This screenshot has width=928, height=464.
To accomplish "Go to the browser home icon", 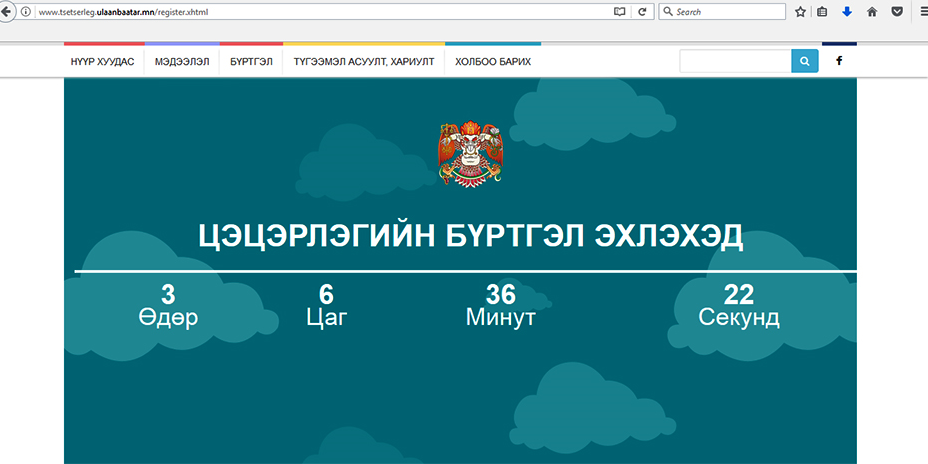I will [x=872, y=12].
